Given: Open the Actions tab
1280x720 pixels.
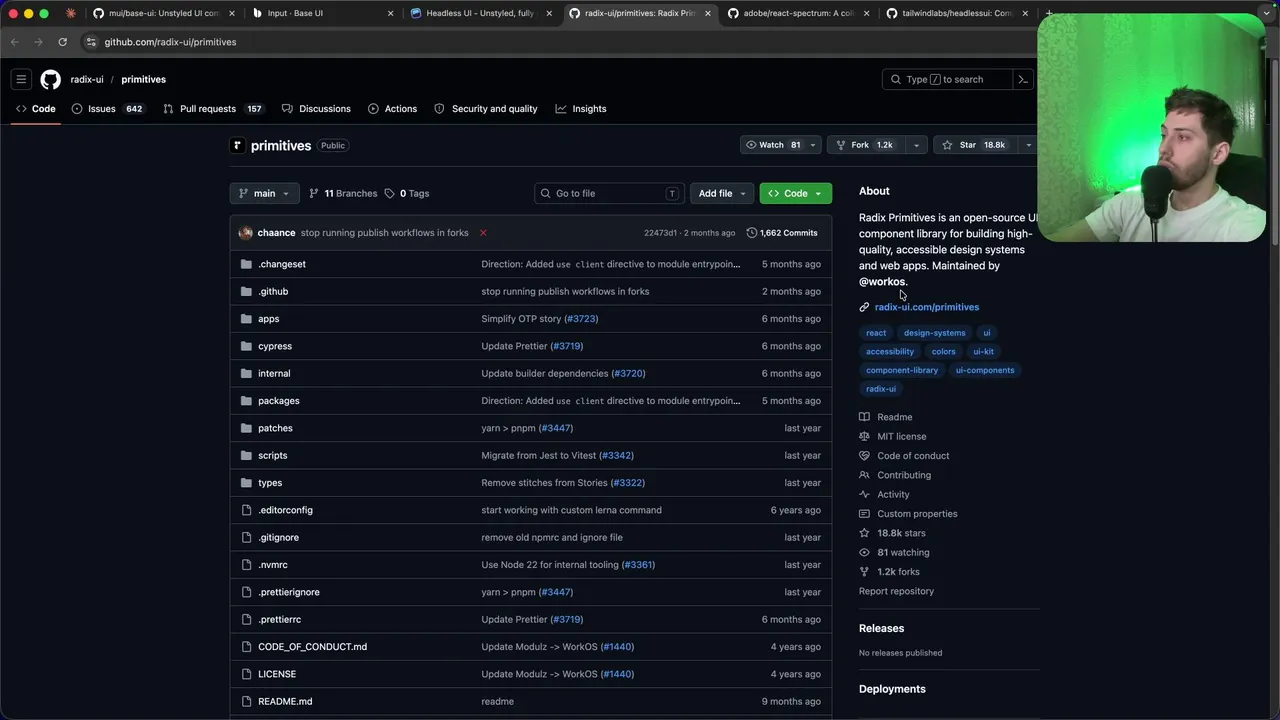Looking at the screenshot, I should (x=392, y=109).
